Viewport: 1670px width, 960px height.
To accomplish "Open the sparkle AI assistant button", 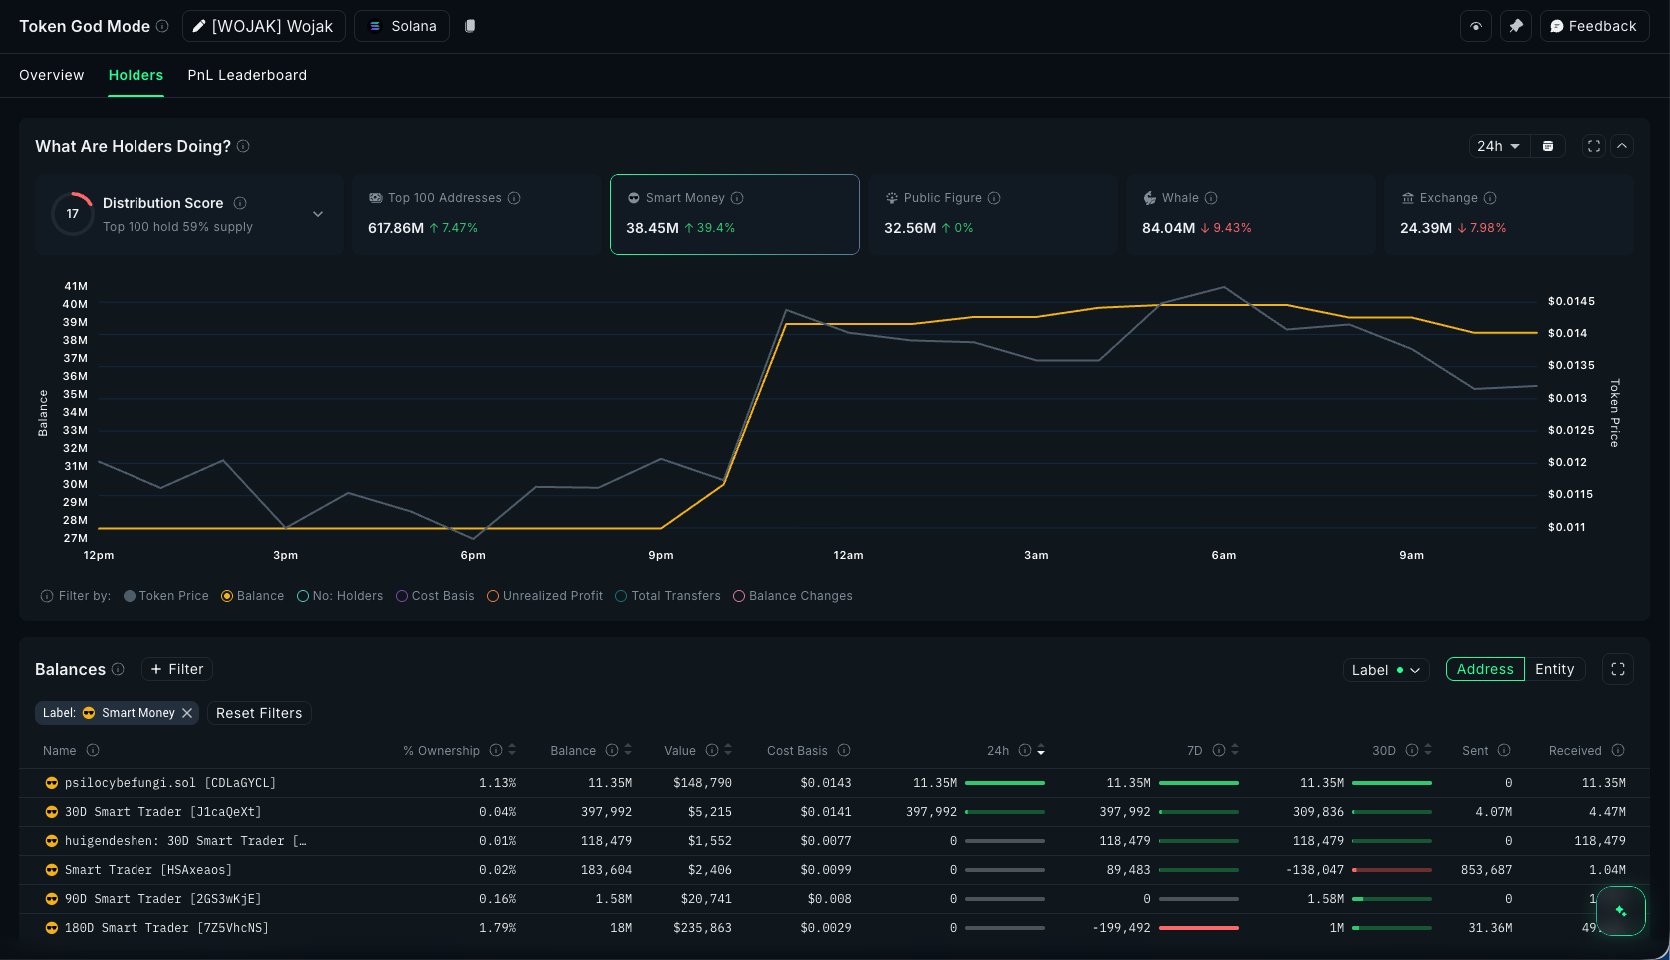I will [1620, 911].
